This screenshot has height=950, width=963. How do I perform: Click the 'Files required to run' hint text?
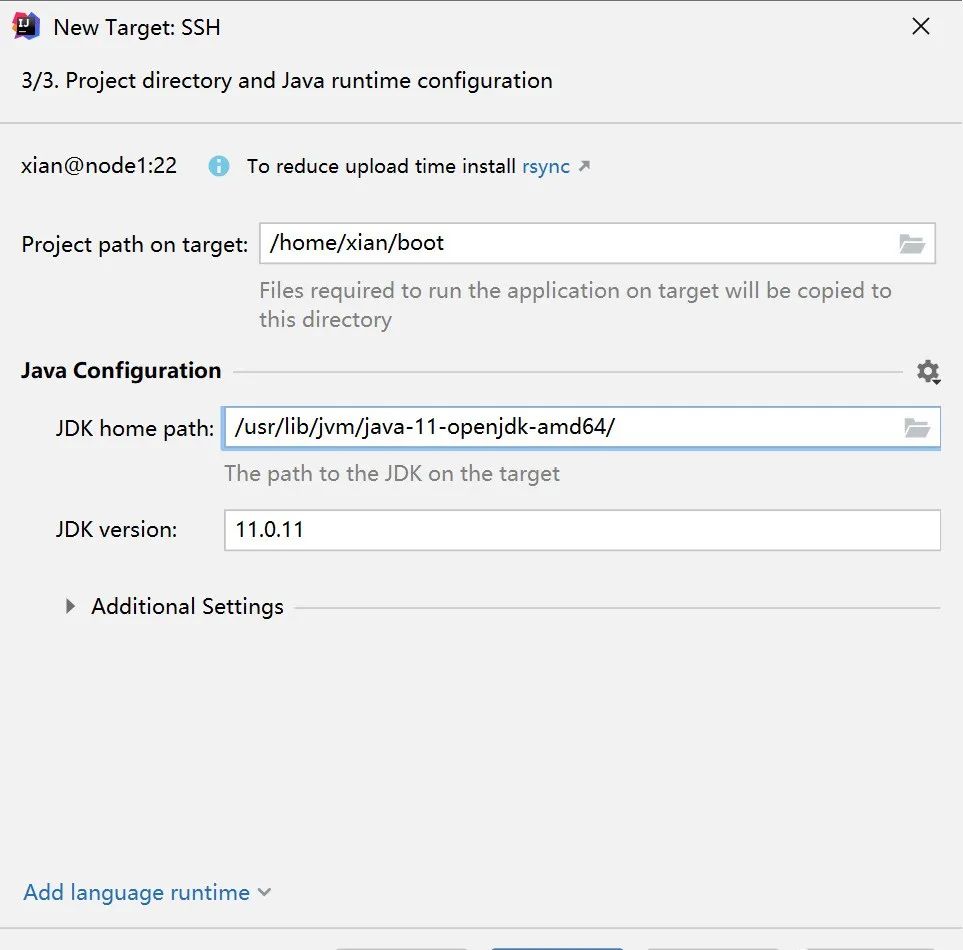tap(575, 305)
